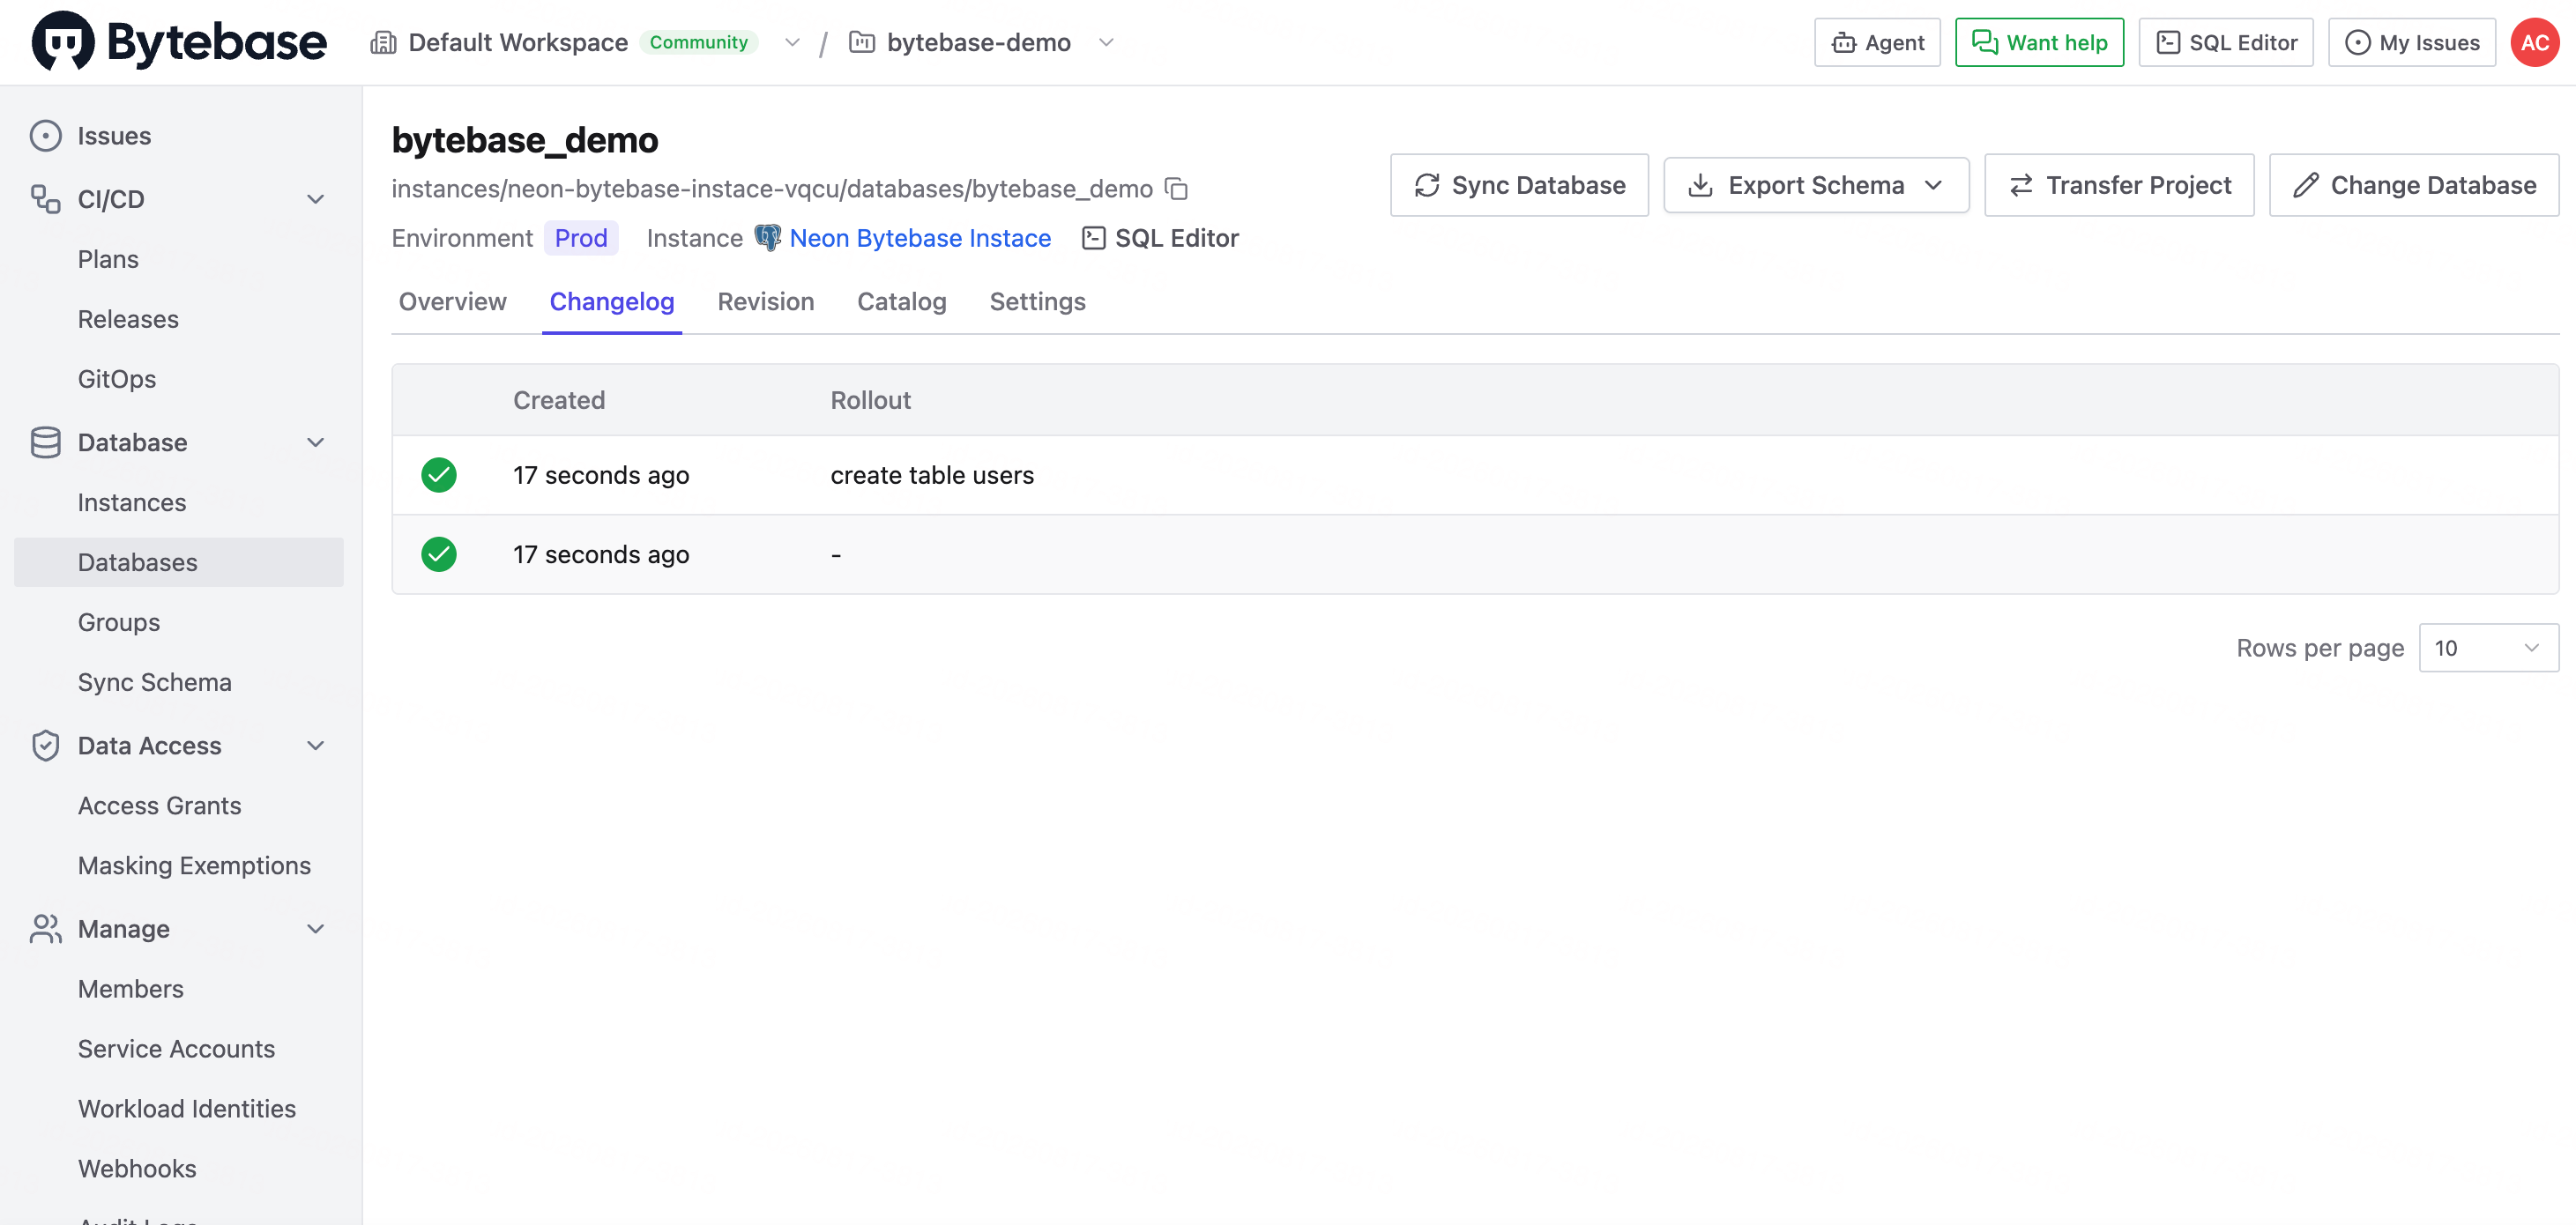The height and width of the screenshot is (1225, 2576).
Task: Switch to the Revision tab
Action: [765, 301]
